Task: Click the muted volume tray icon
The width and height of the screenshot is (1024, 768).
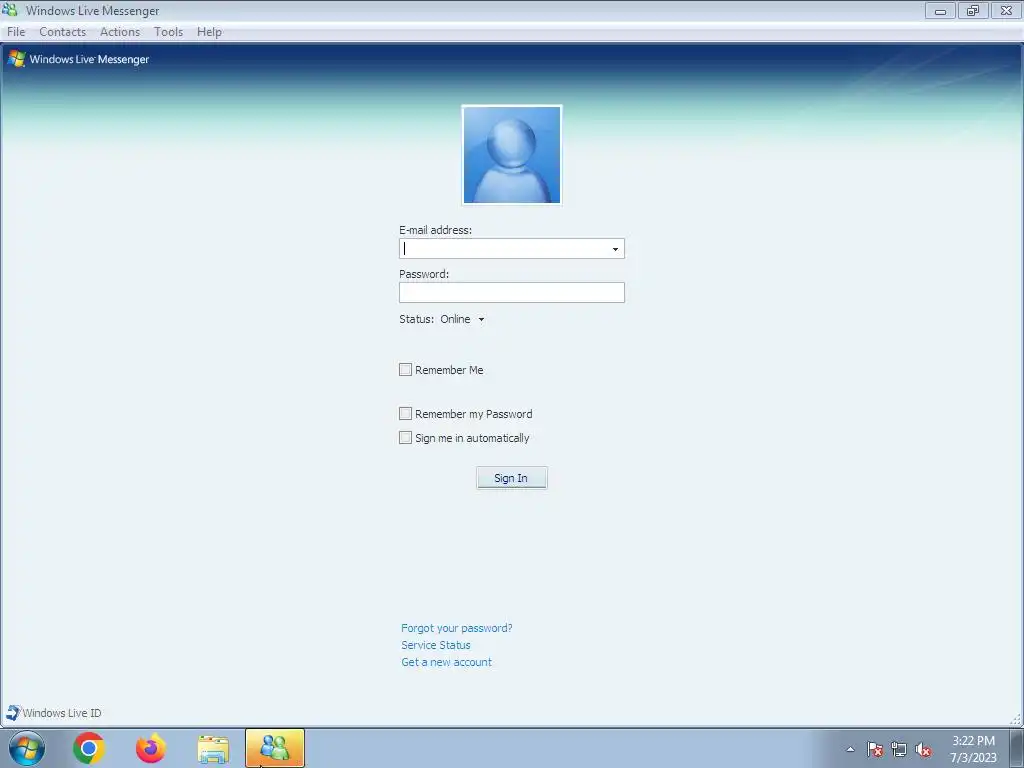Action: pyautogui.click(x=923, y=749)
